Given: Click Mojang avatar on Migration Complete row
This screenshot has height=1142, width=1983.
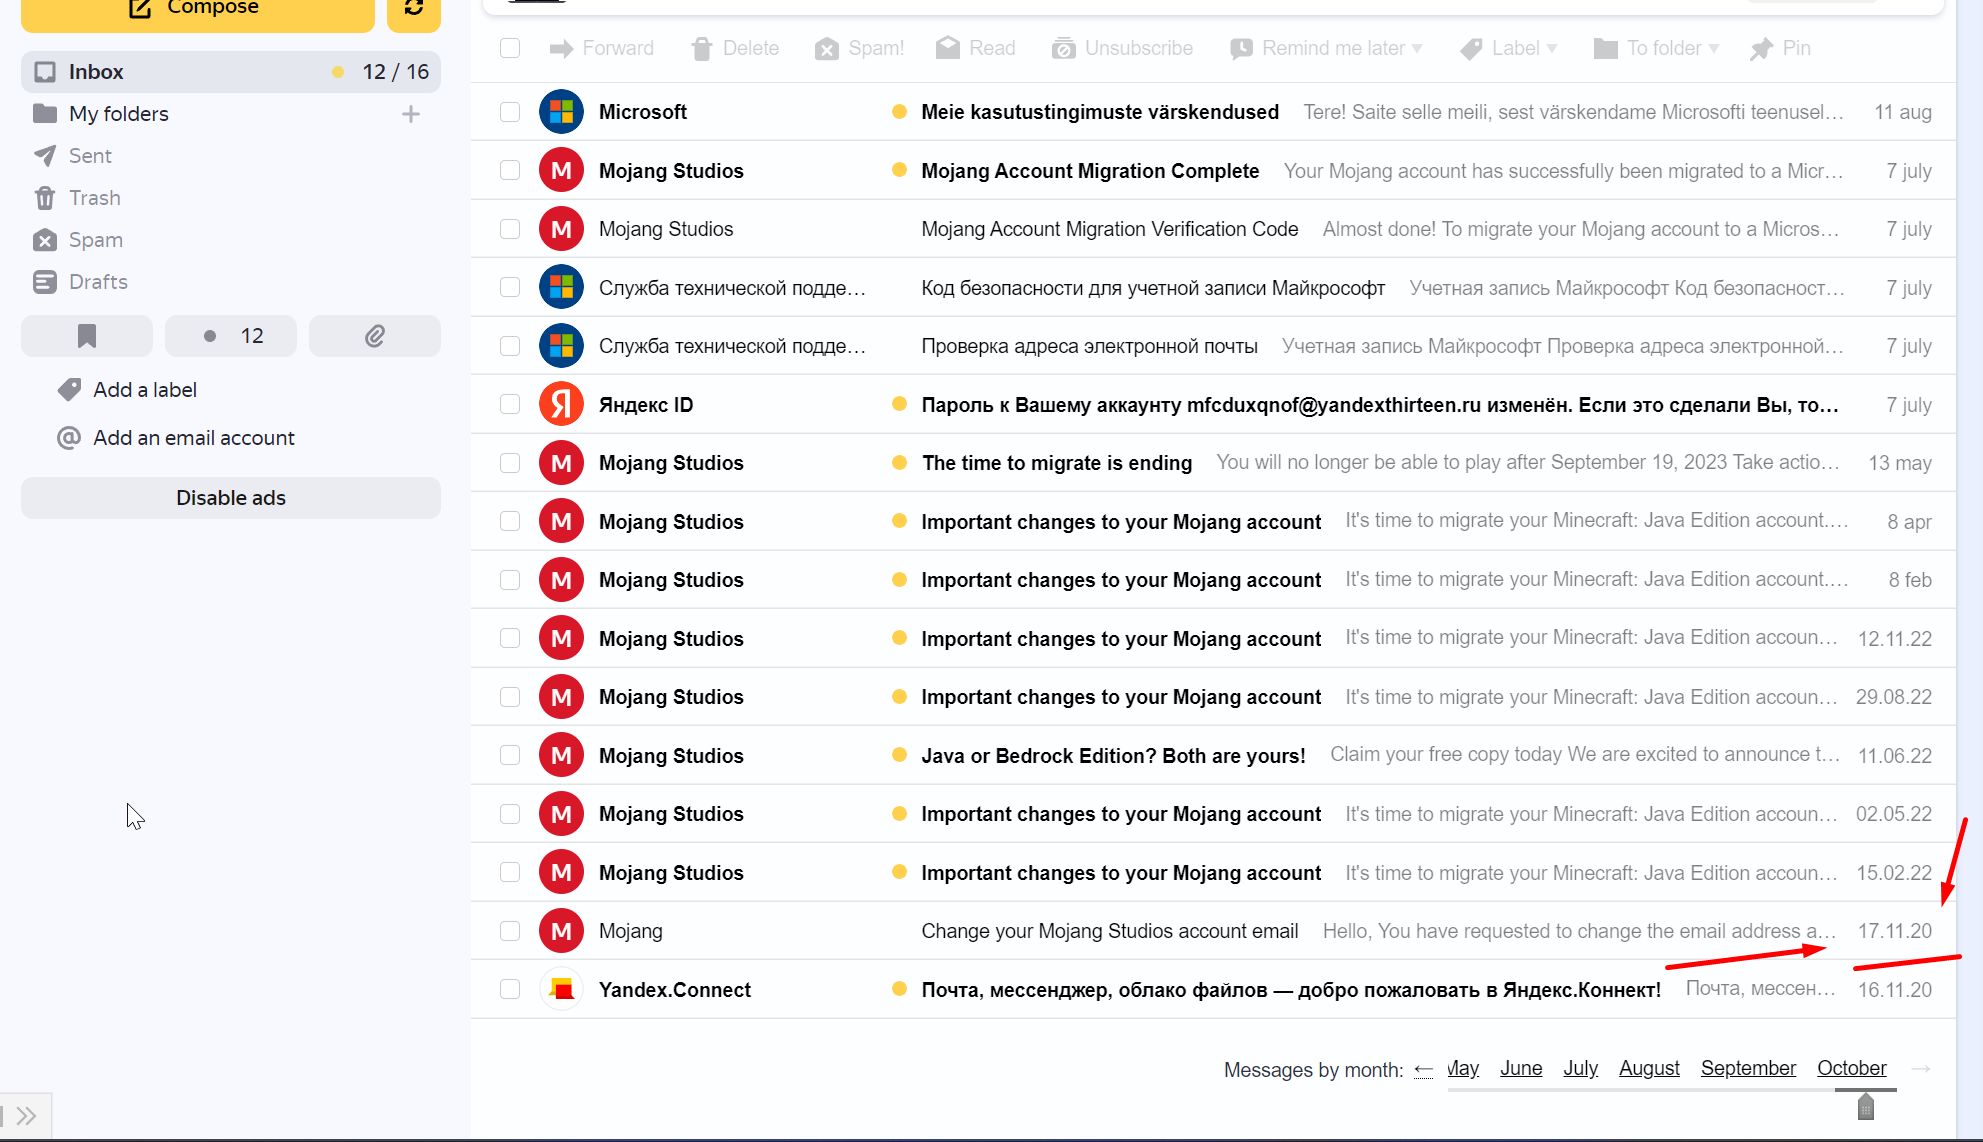Looking at the screenshot, I should coord(561,171).
